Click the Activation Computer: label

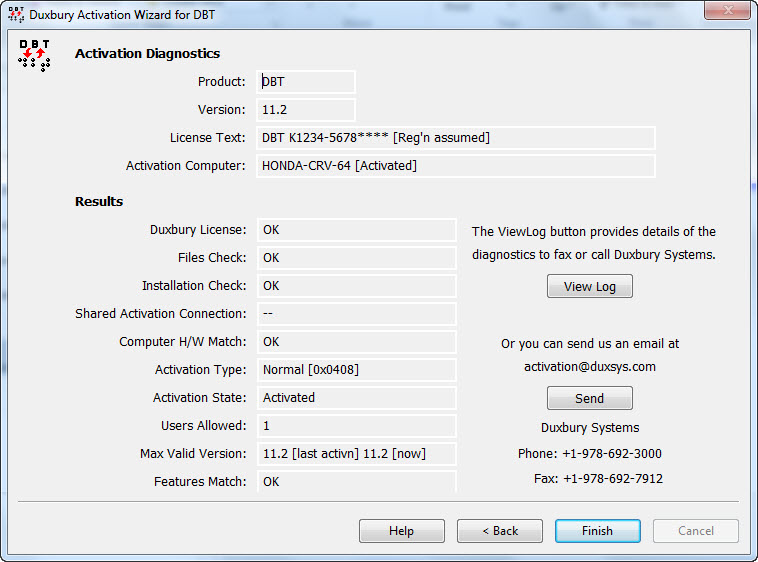186,166
